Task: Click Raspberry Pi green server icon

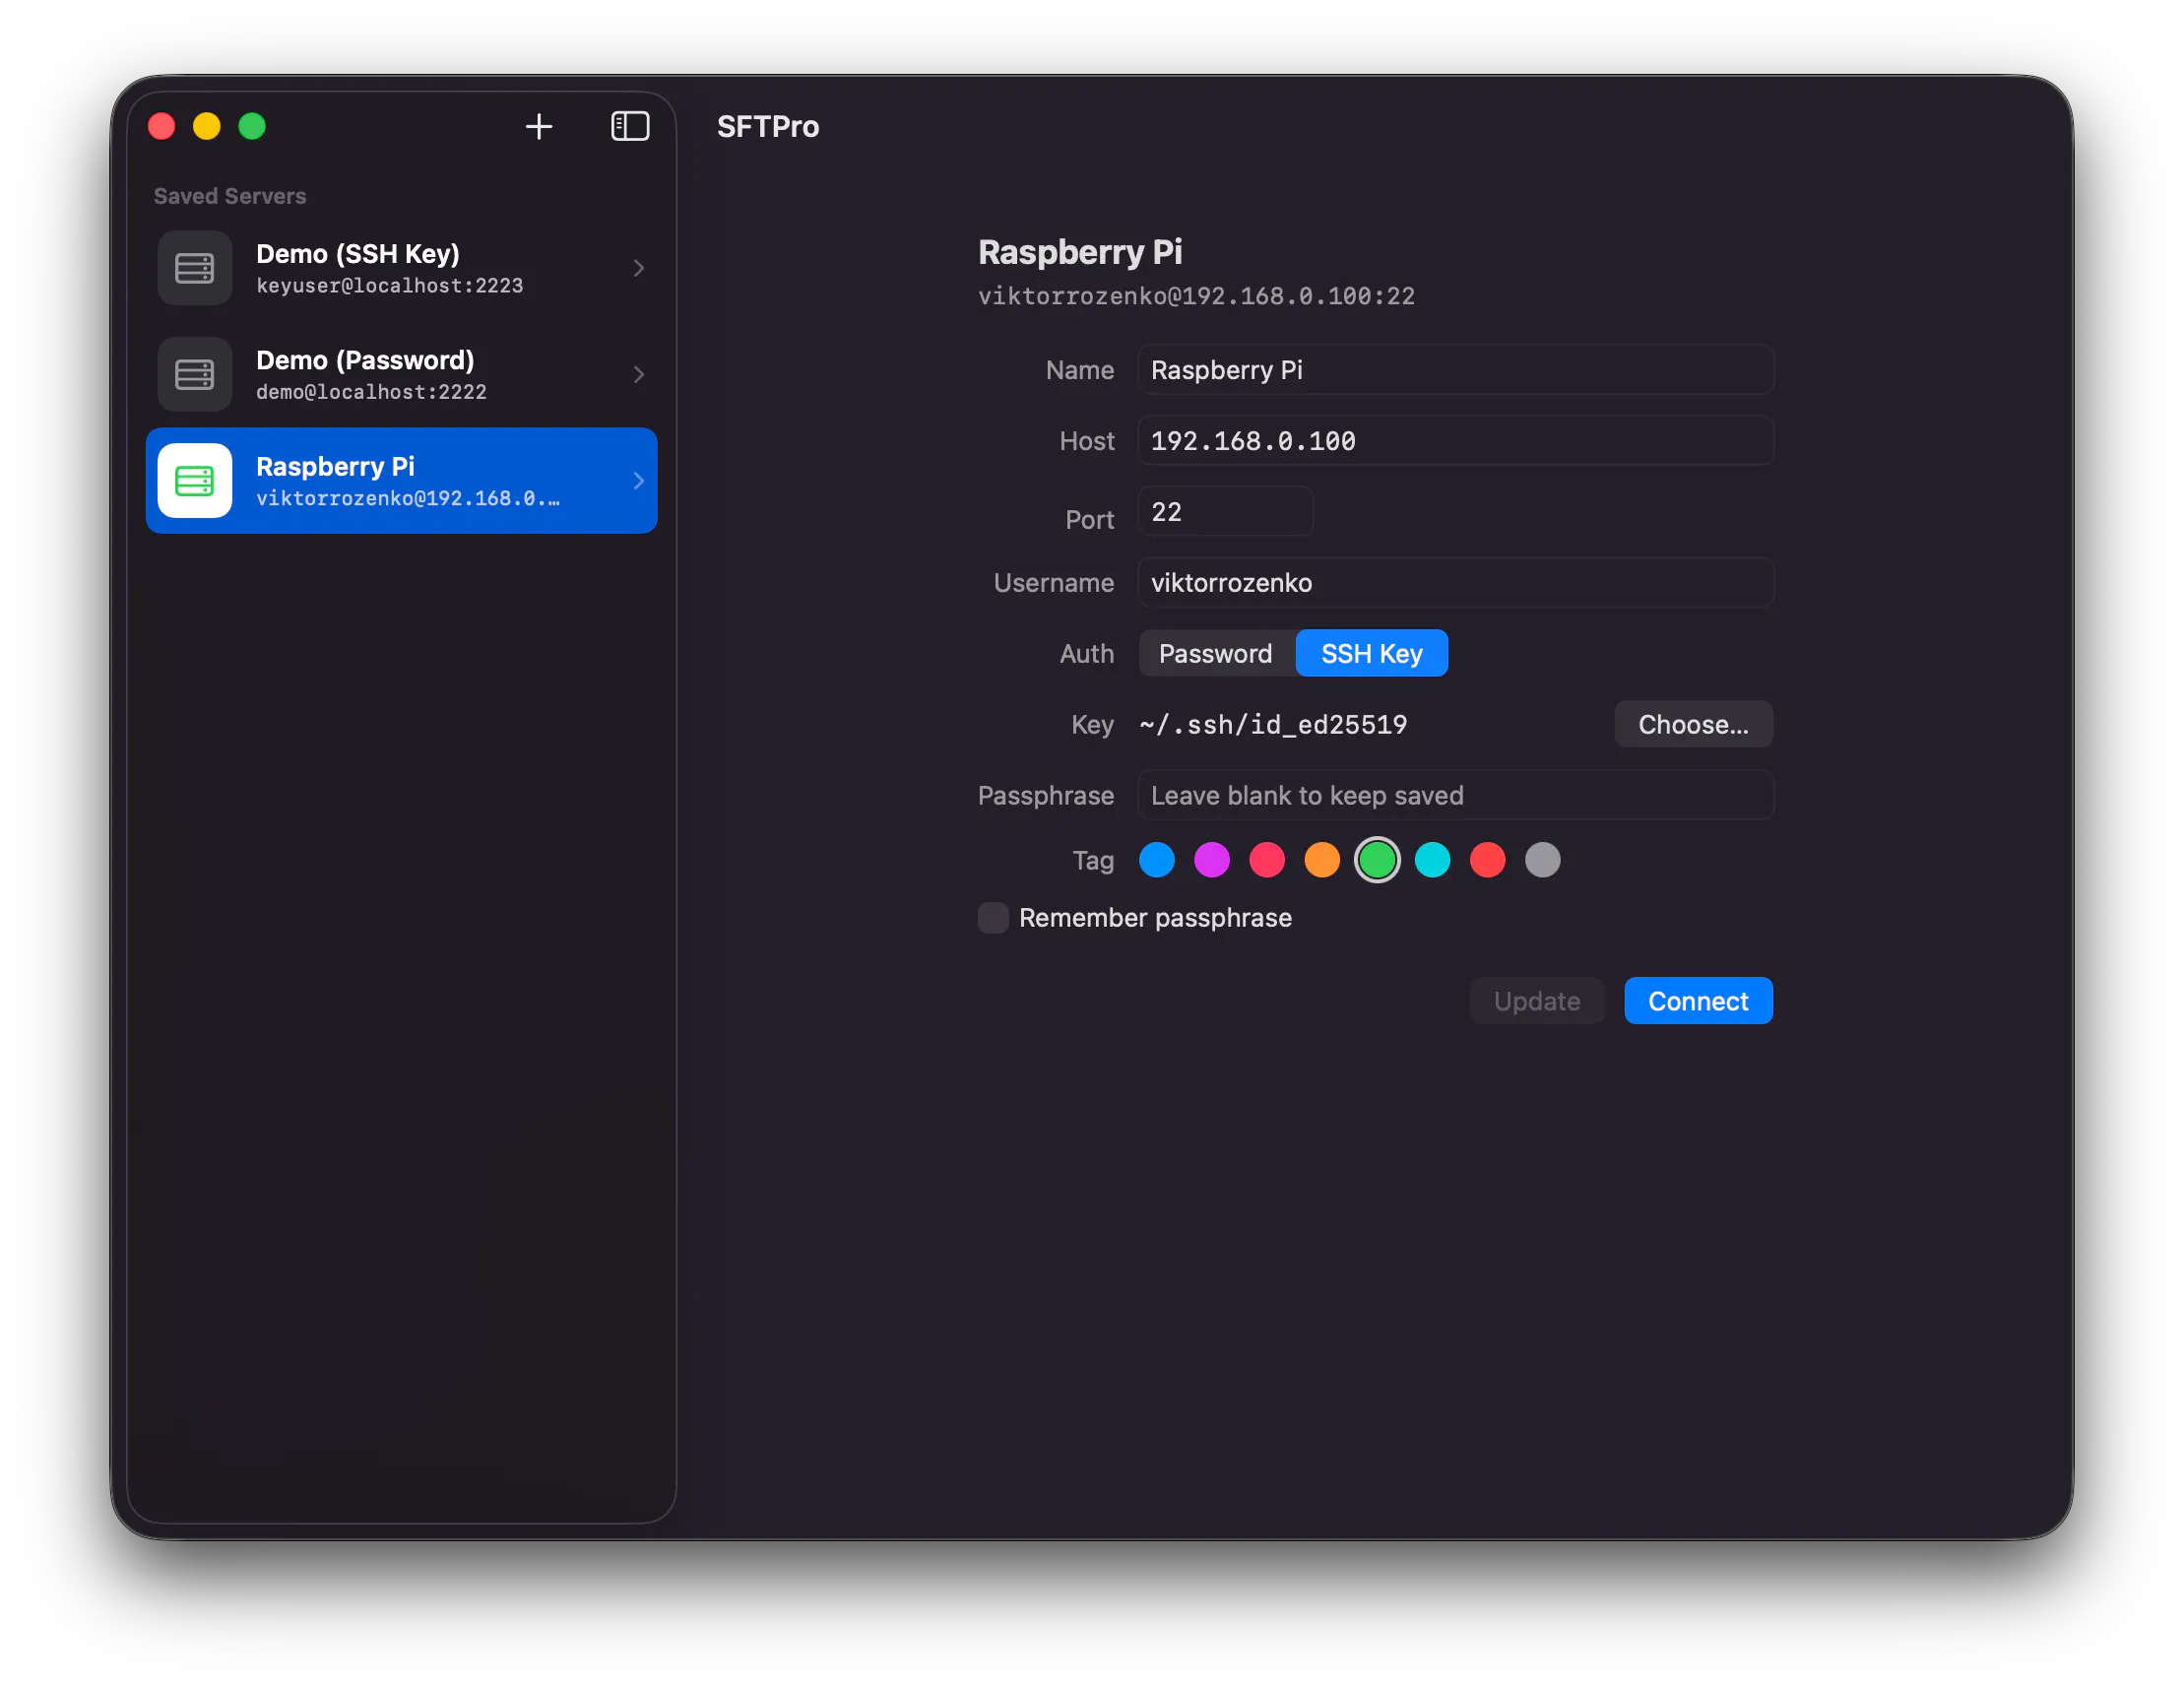Action: [195, 481]
